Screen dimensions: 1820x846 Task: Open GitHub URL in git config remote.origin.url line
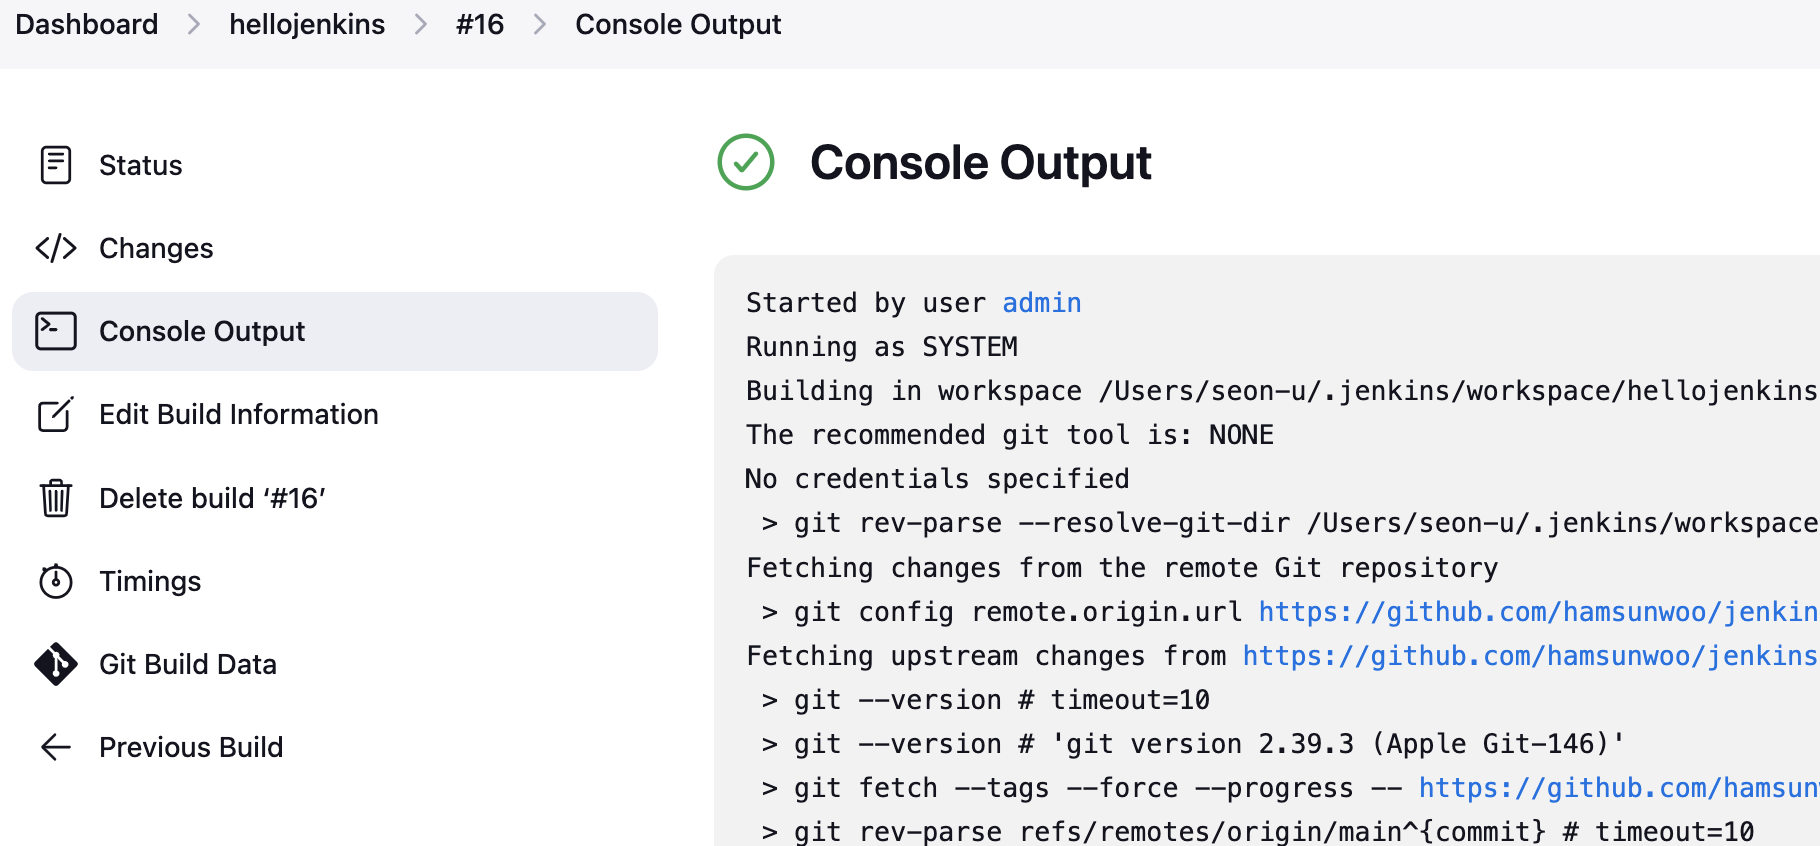(x=1539, y=612)
